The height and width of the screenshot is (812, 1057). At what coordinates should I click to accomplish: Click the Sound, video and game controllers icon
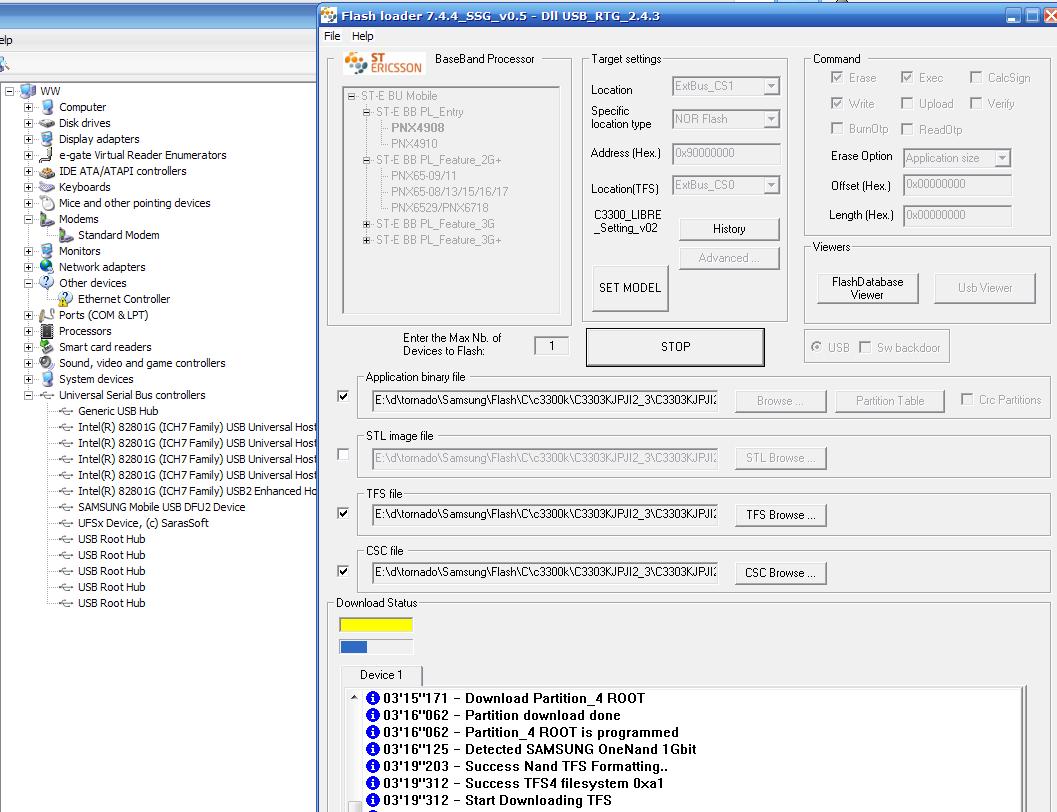[47, 363]
